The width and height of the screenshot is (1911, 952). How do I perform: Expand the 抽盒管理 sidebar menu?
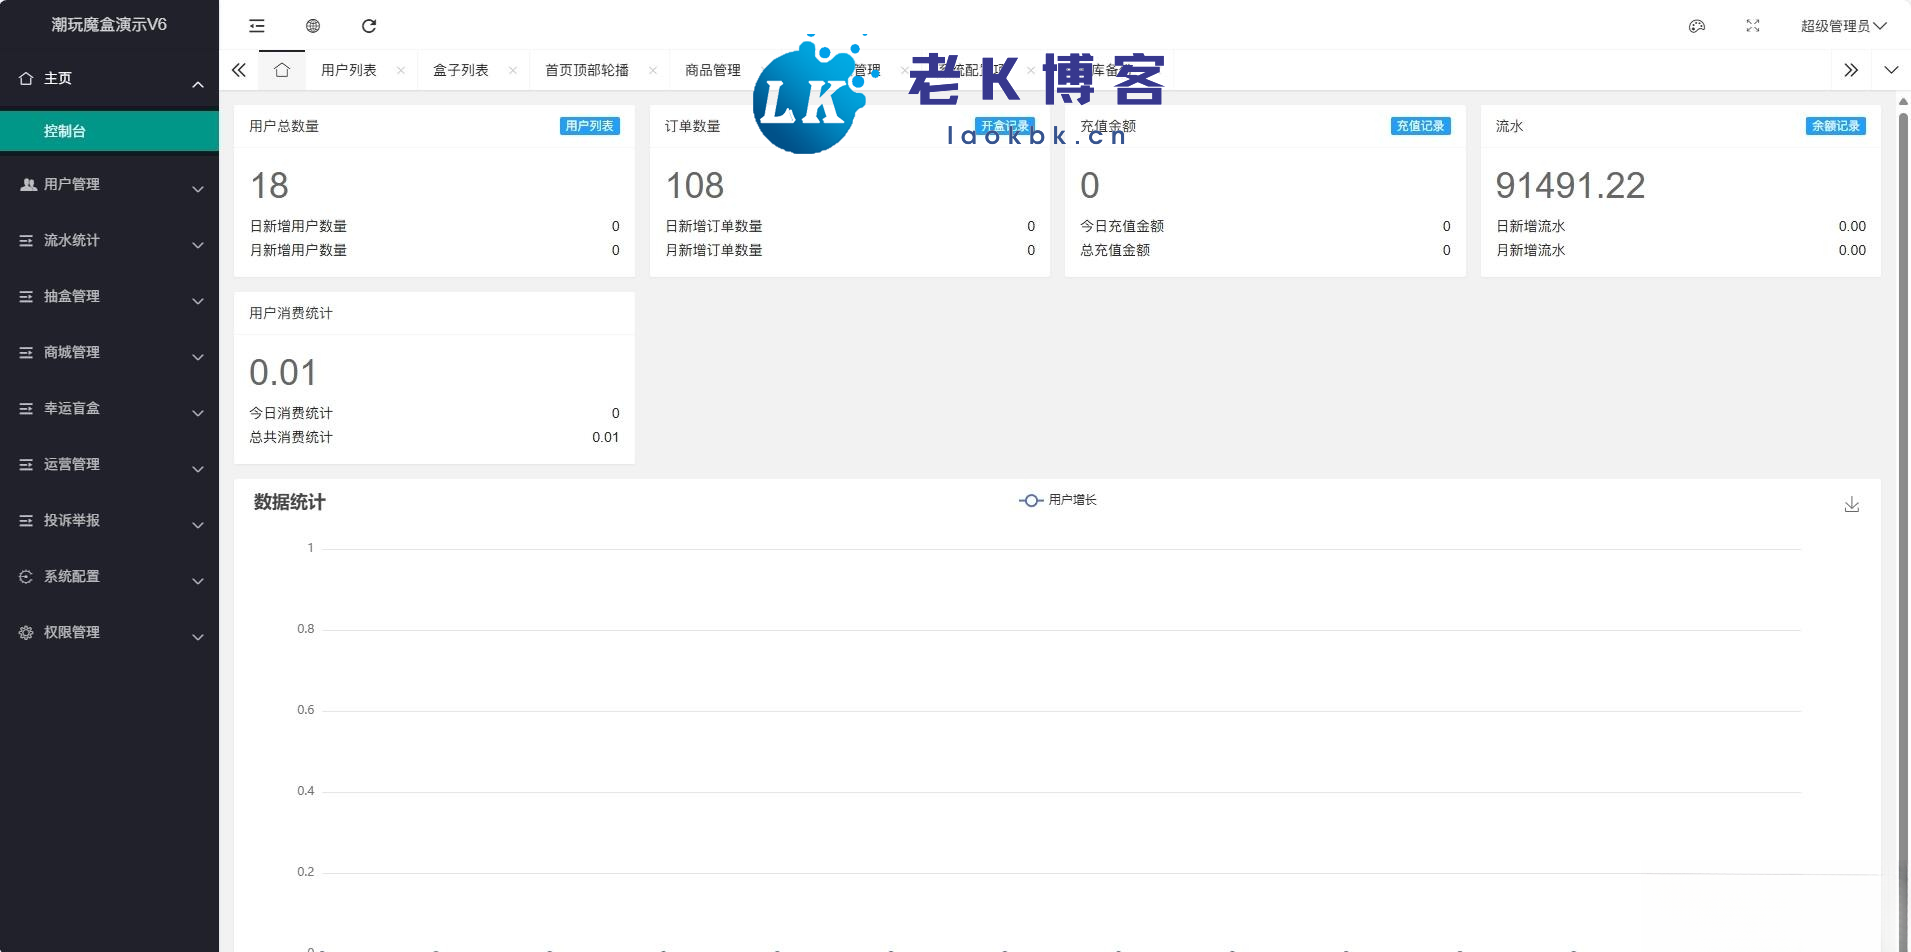(109, 297)
